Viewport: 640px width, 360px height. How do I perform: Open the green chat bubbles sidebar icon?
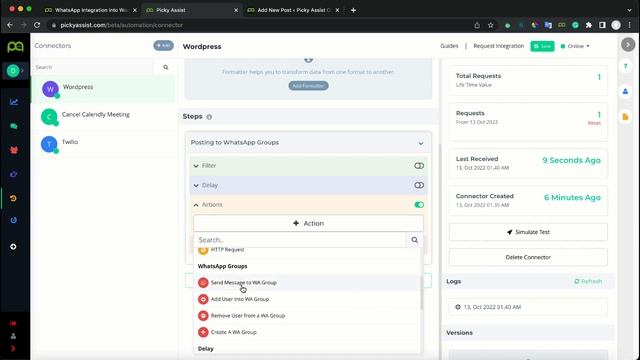pos(14,126)
